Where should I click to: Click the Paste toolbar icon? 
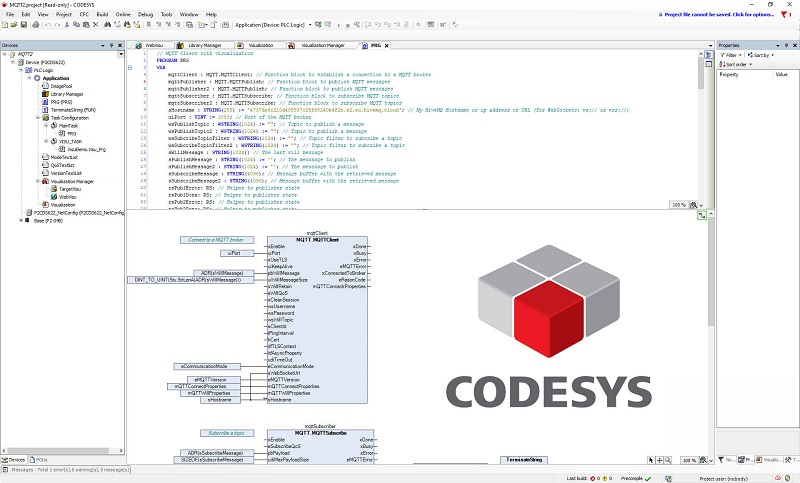pyautogui.click(x=86, y=24)
